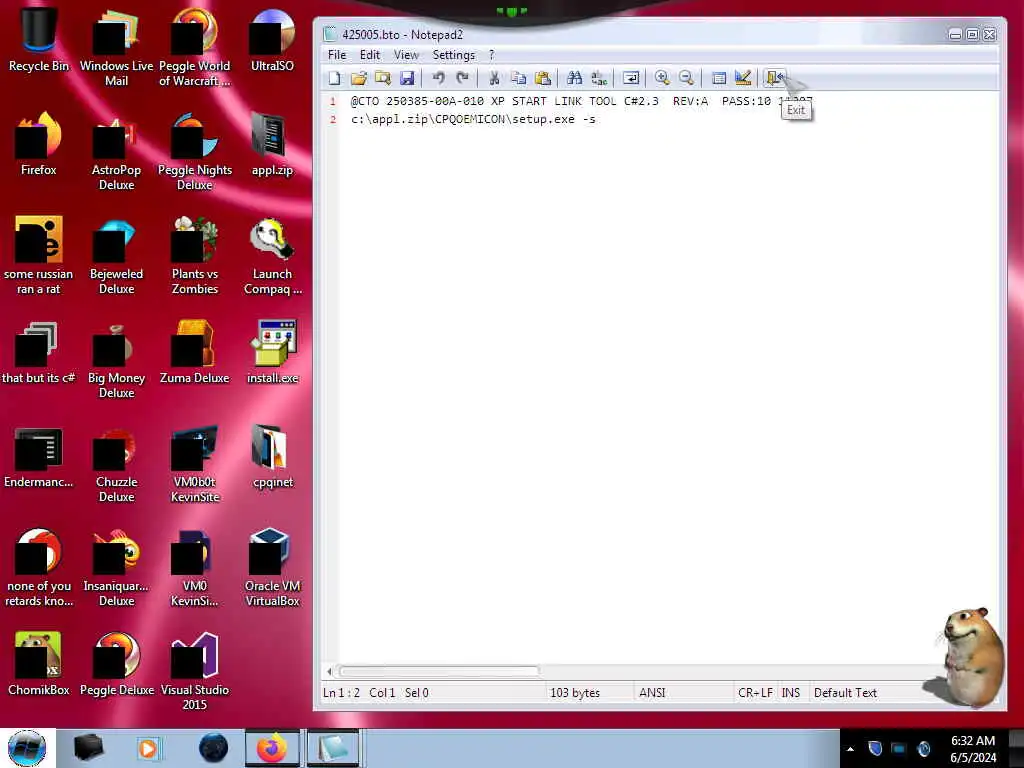This screenshot has height=768, width=1024.
Task: Open the syntax scheme selection icon
Action: [718, 78]
